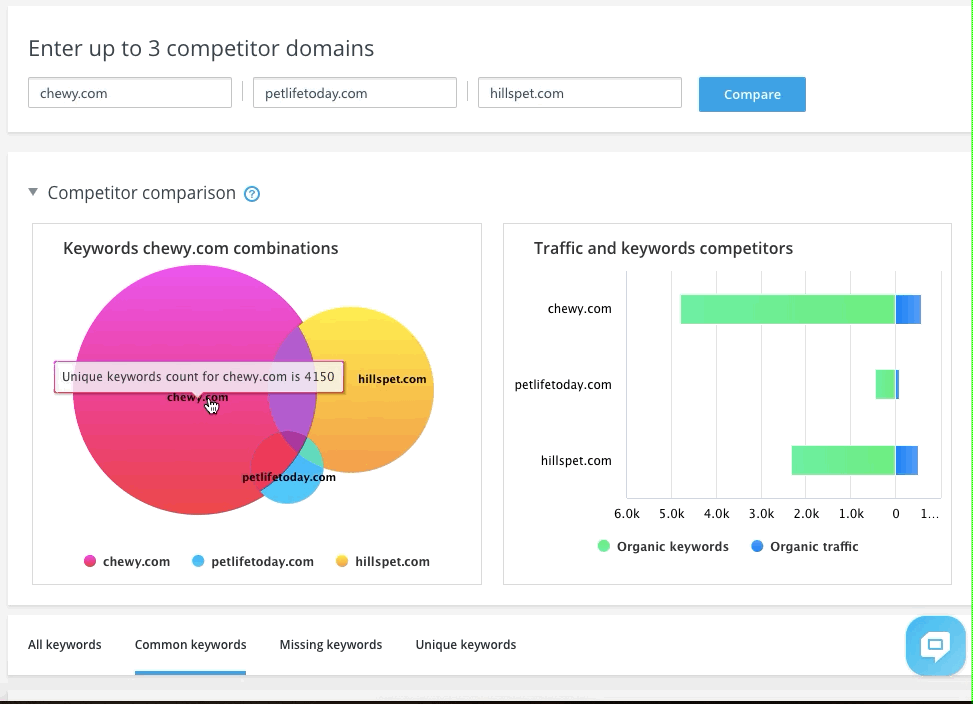Viewport: 973px width, 704px height.
Task: Click the 3.0k axis value
Action: [761, 514]
